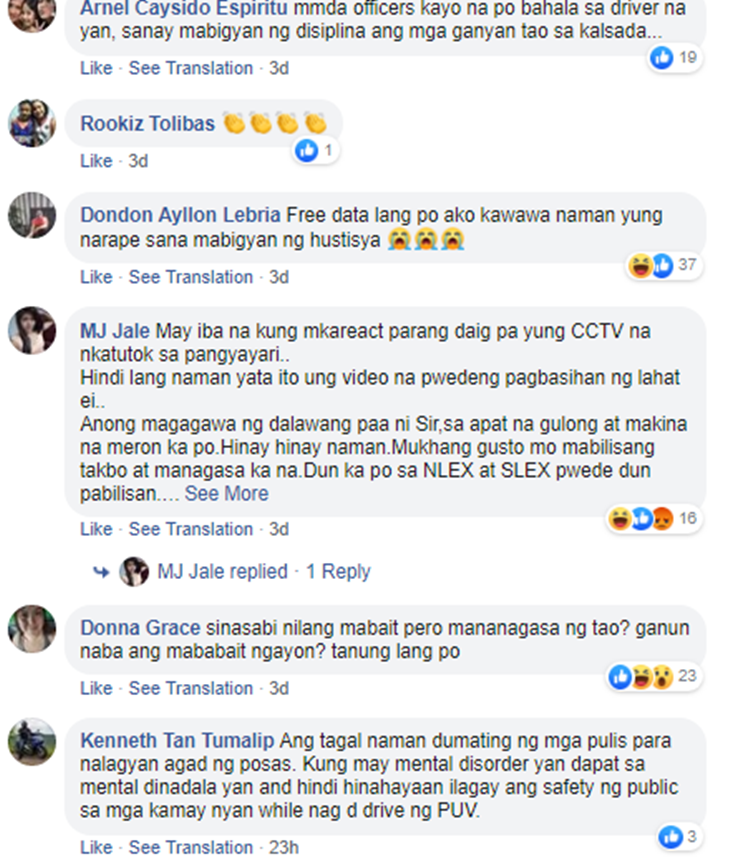The height and width of the screenshot is (864, 750).
Task: Open Donna Grace's profile name link
Action: pos(141,628)
